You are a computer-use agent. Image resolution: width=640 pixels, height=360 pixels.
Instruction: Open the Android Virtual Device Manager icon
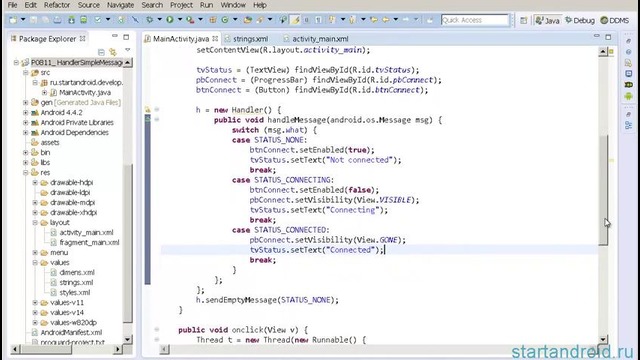(83, 20)
